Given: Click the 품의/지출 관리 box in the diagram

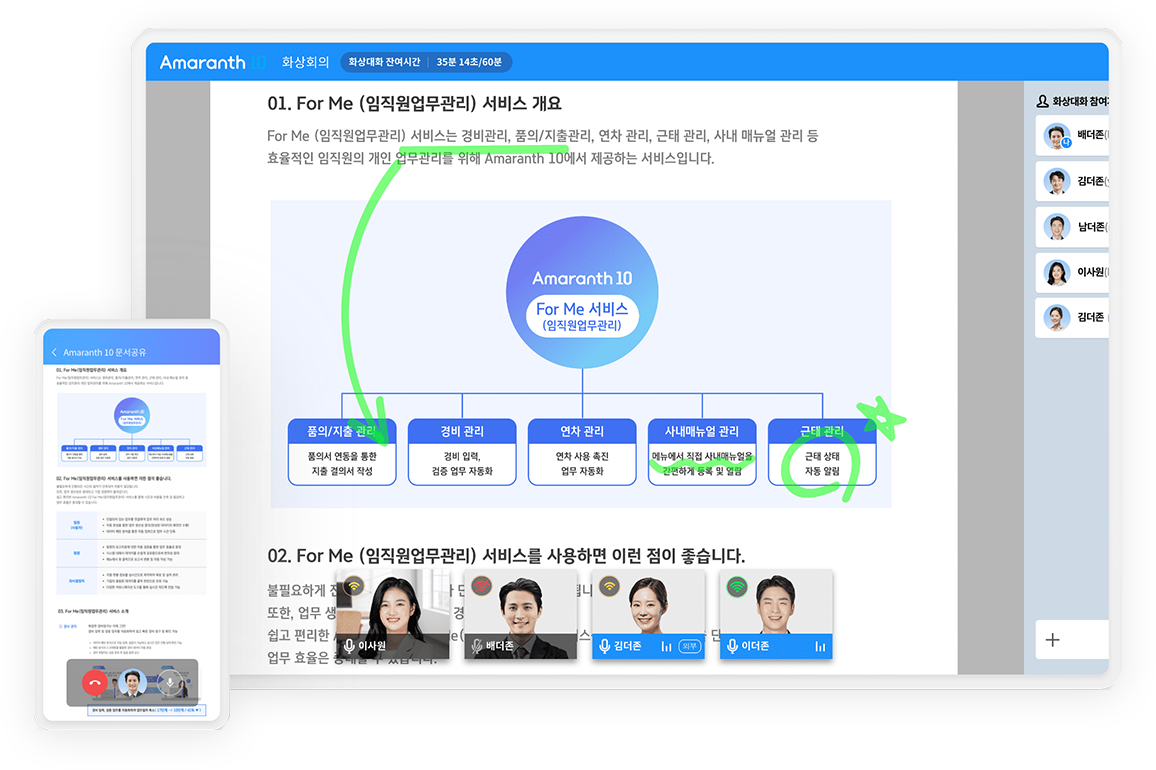Looking at the screenshot, I should (342, 452).
